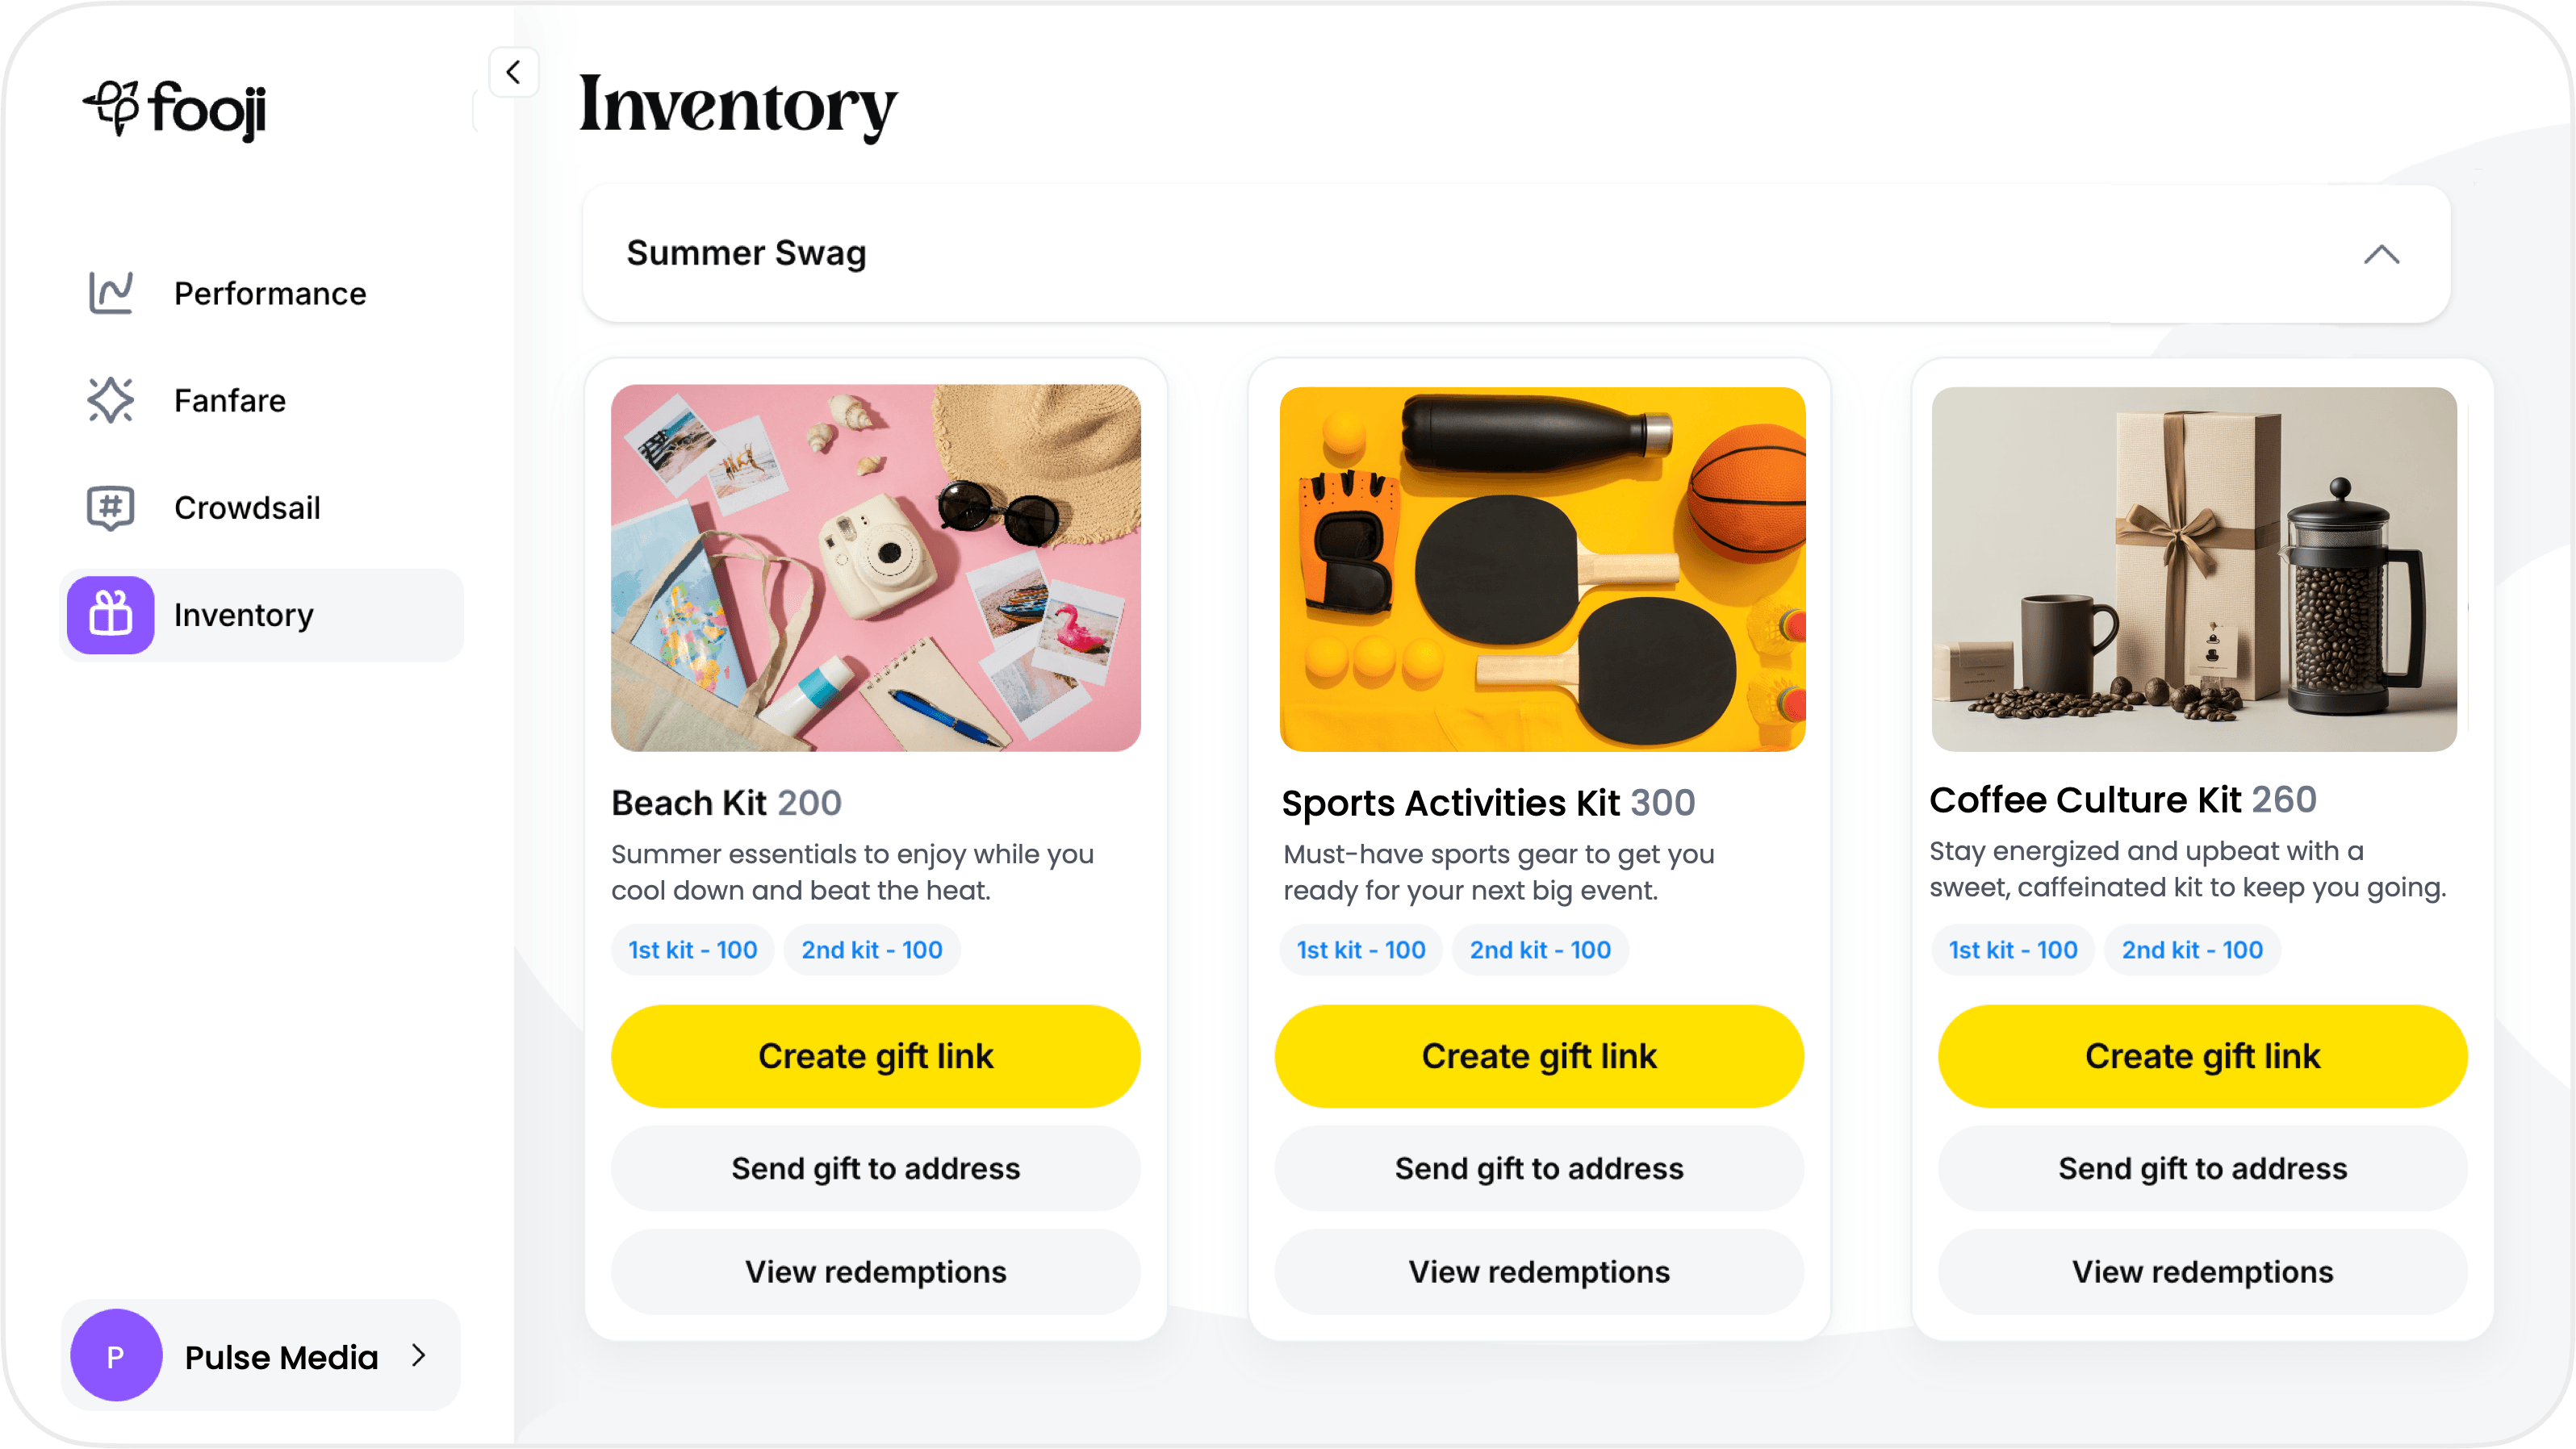View redemptions for Beach Kit
2576x1449 pixels.
[875, 1271]
